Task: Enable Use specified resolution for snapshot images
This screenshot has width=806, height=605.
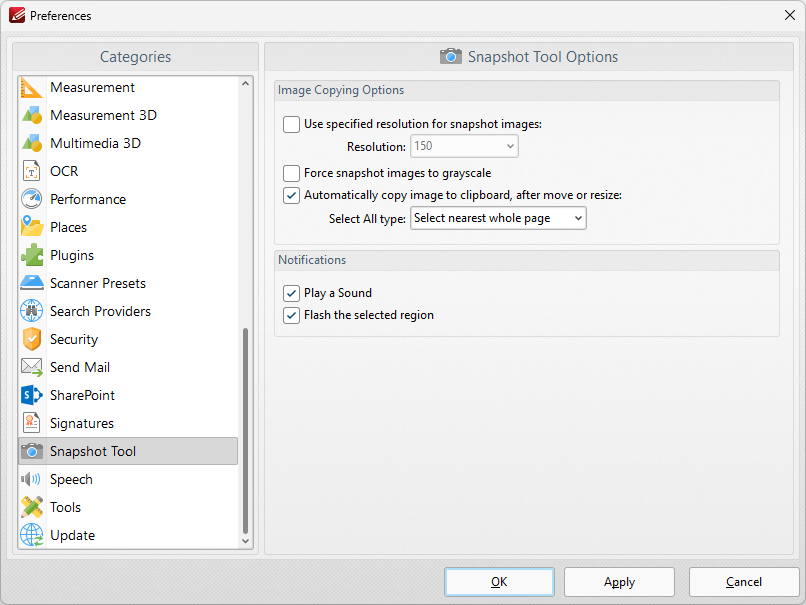Action: [291, 124]
